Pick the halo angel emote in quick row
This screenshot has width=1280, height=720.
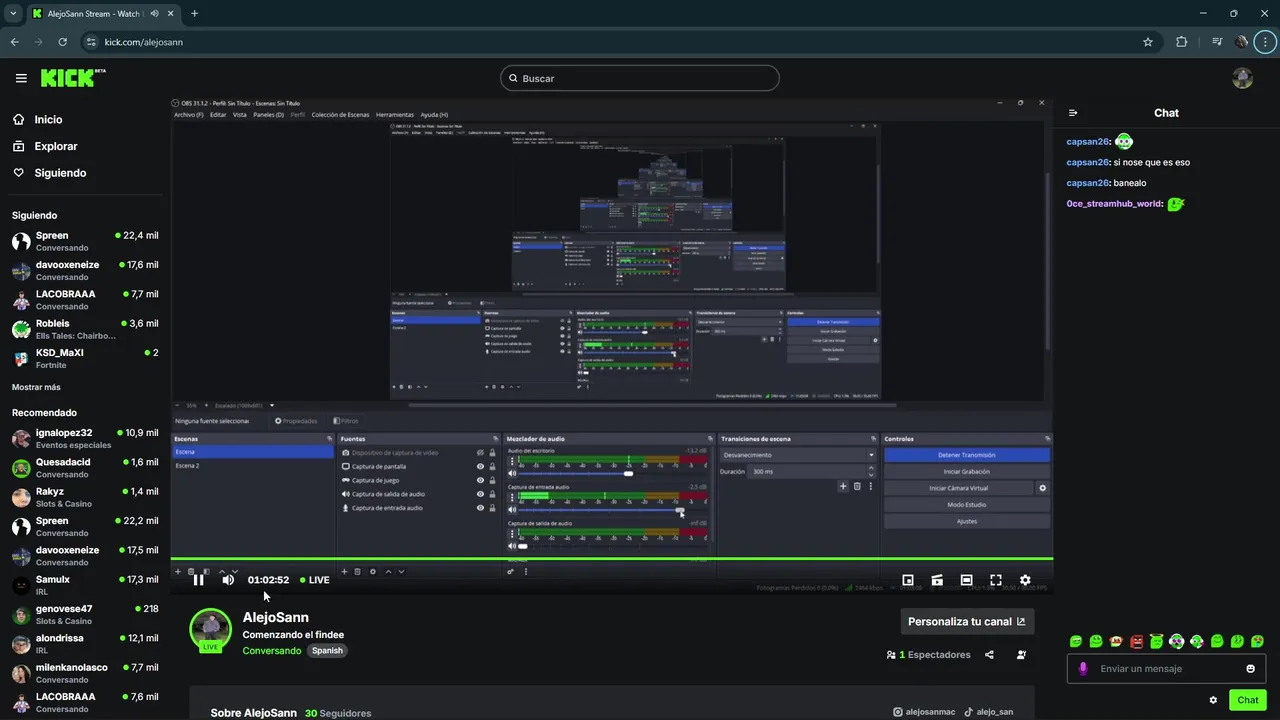point(1156,641)
